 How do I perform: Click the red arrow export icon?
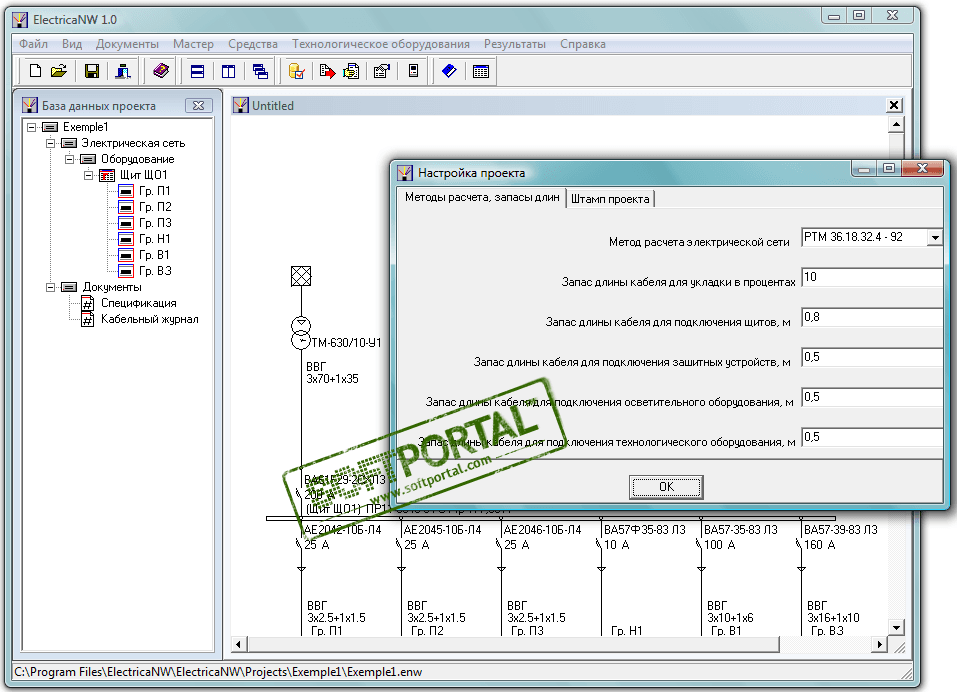[328, 71]
